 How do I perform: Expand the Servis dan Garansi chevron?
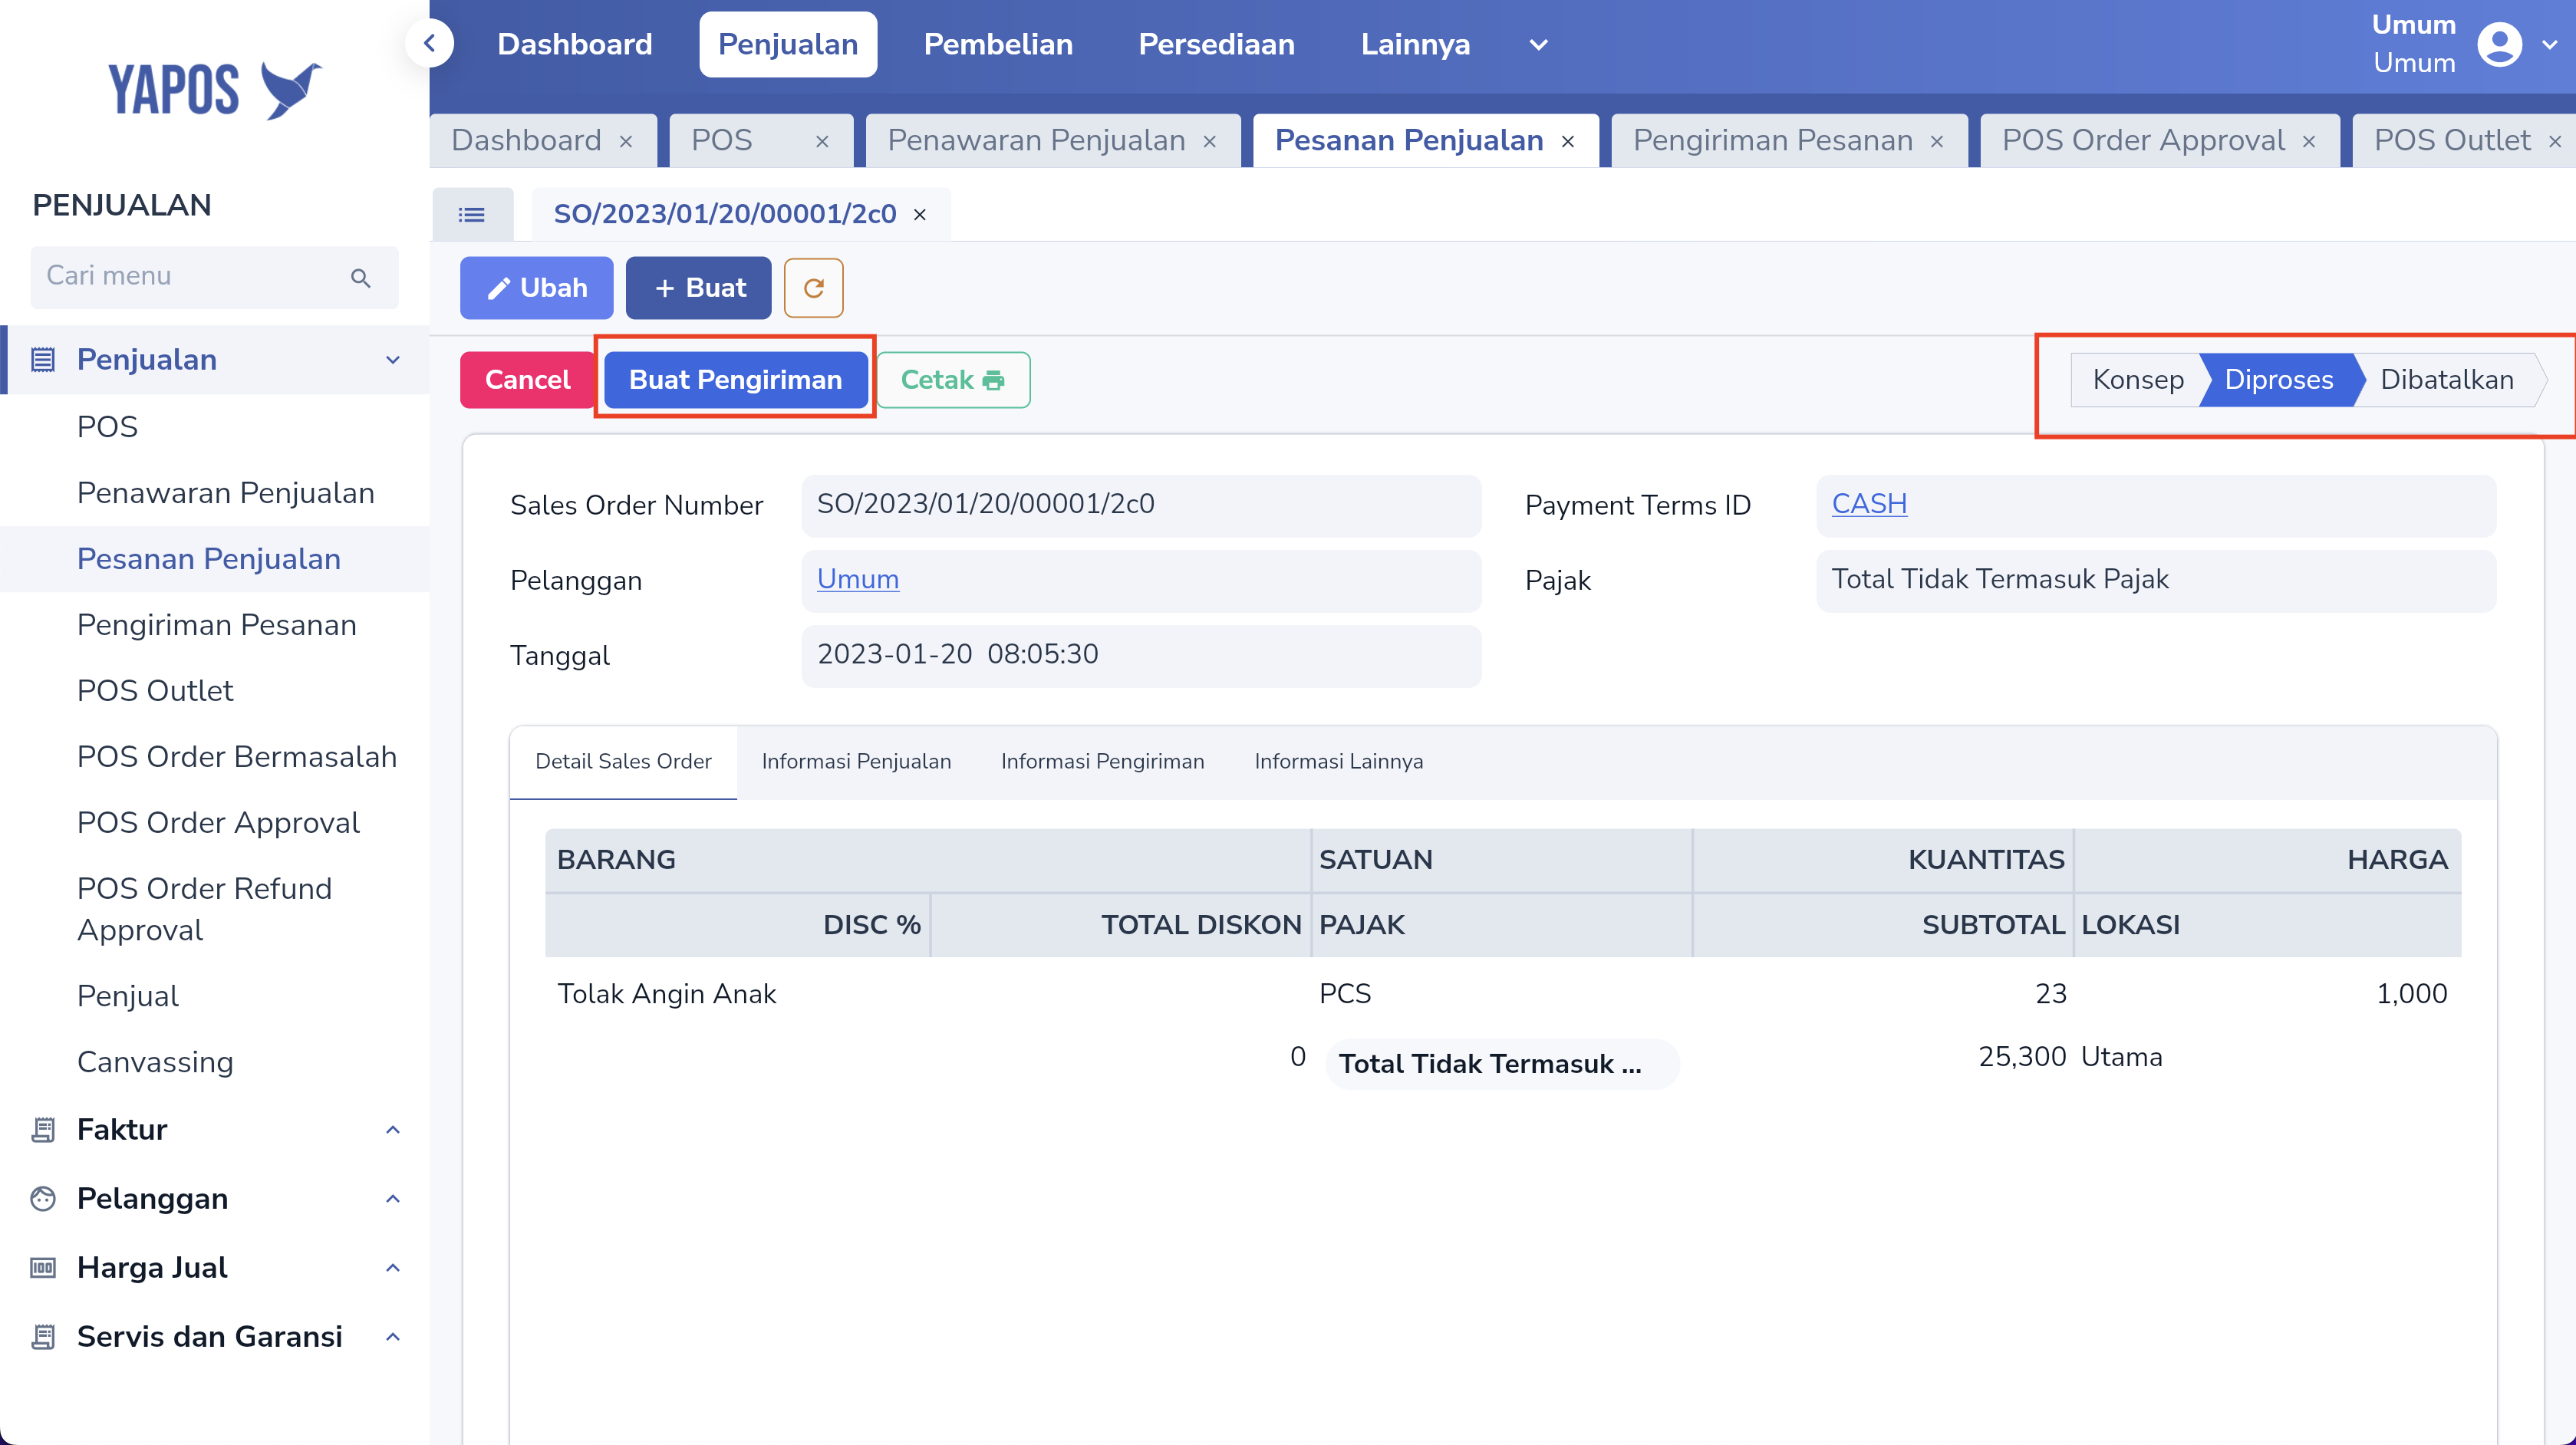[393, 1336]
